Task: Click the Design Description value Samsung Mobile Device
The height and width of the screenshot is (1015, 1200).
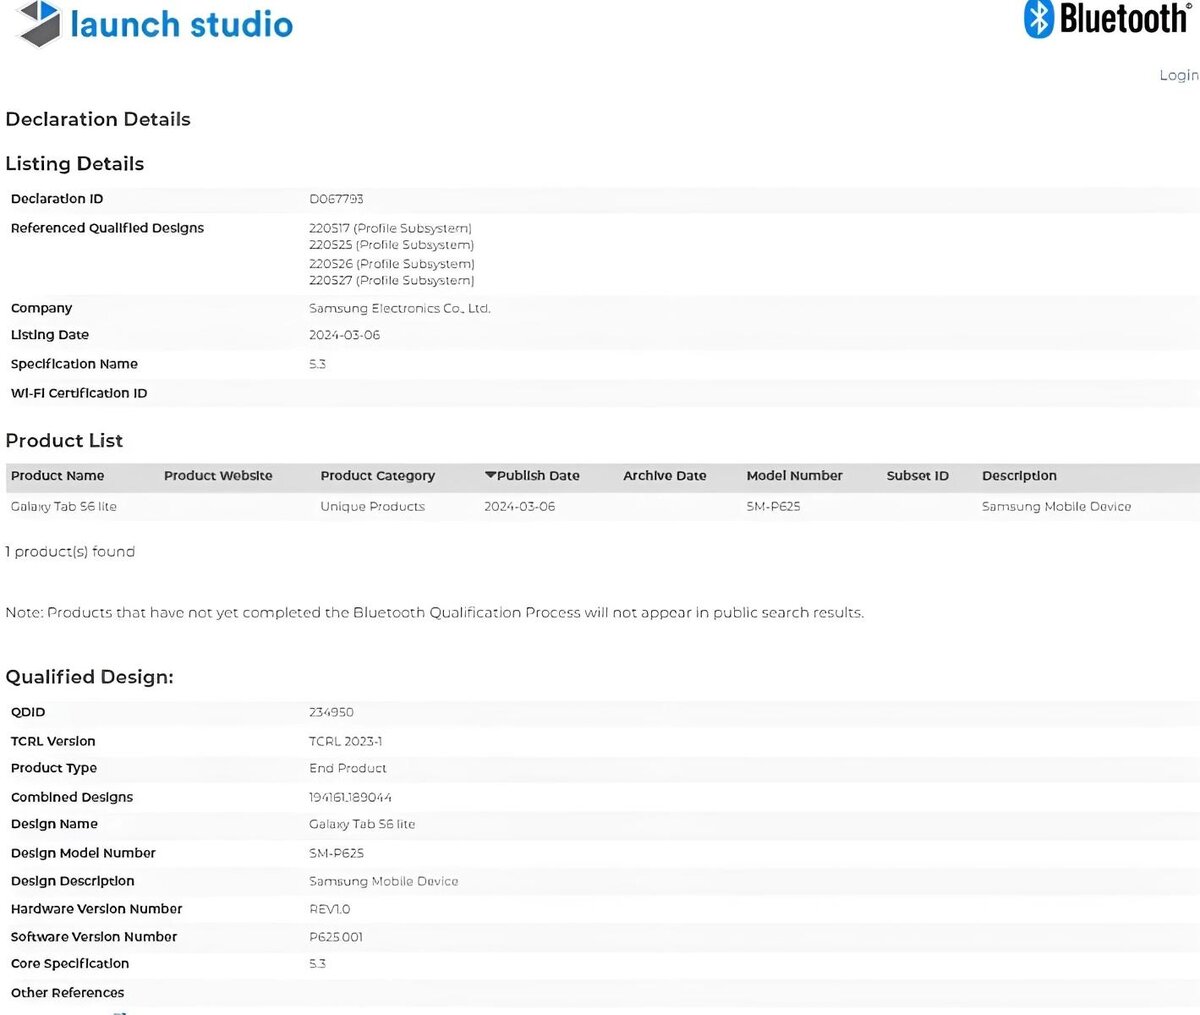Action: 383,881
